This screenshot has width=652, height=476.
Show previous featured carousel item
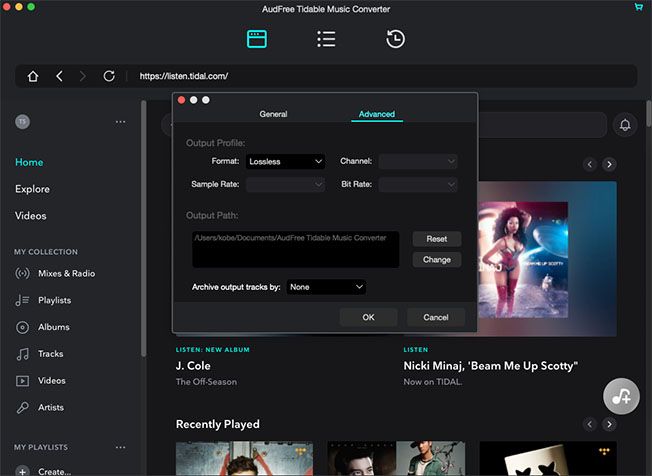(590, 164)
